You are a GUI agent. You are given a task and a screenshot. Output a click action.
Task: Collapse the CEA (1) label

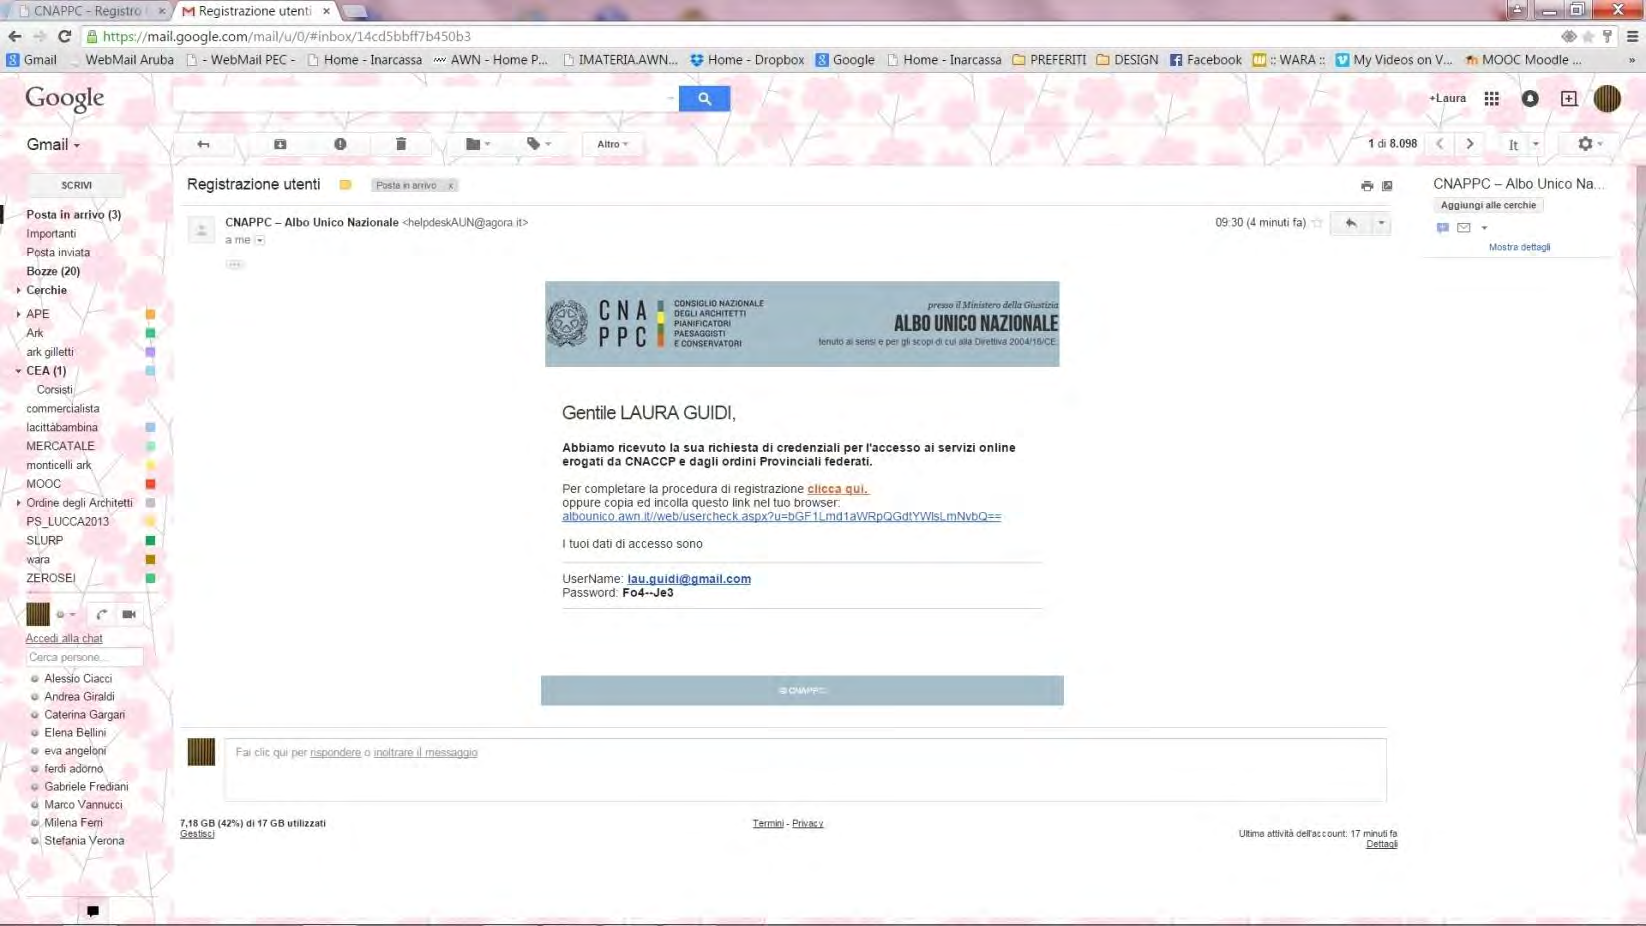[x=18, y=371]
